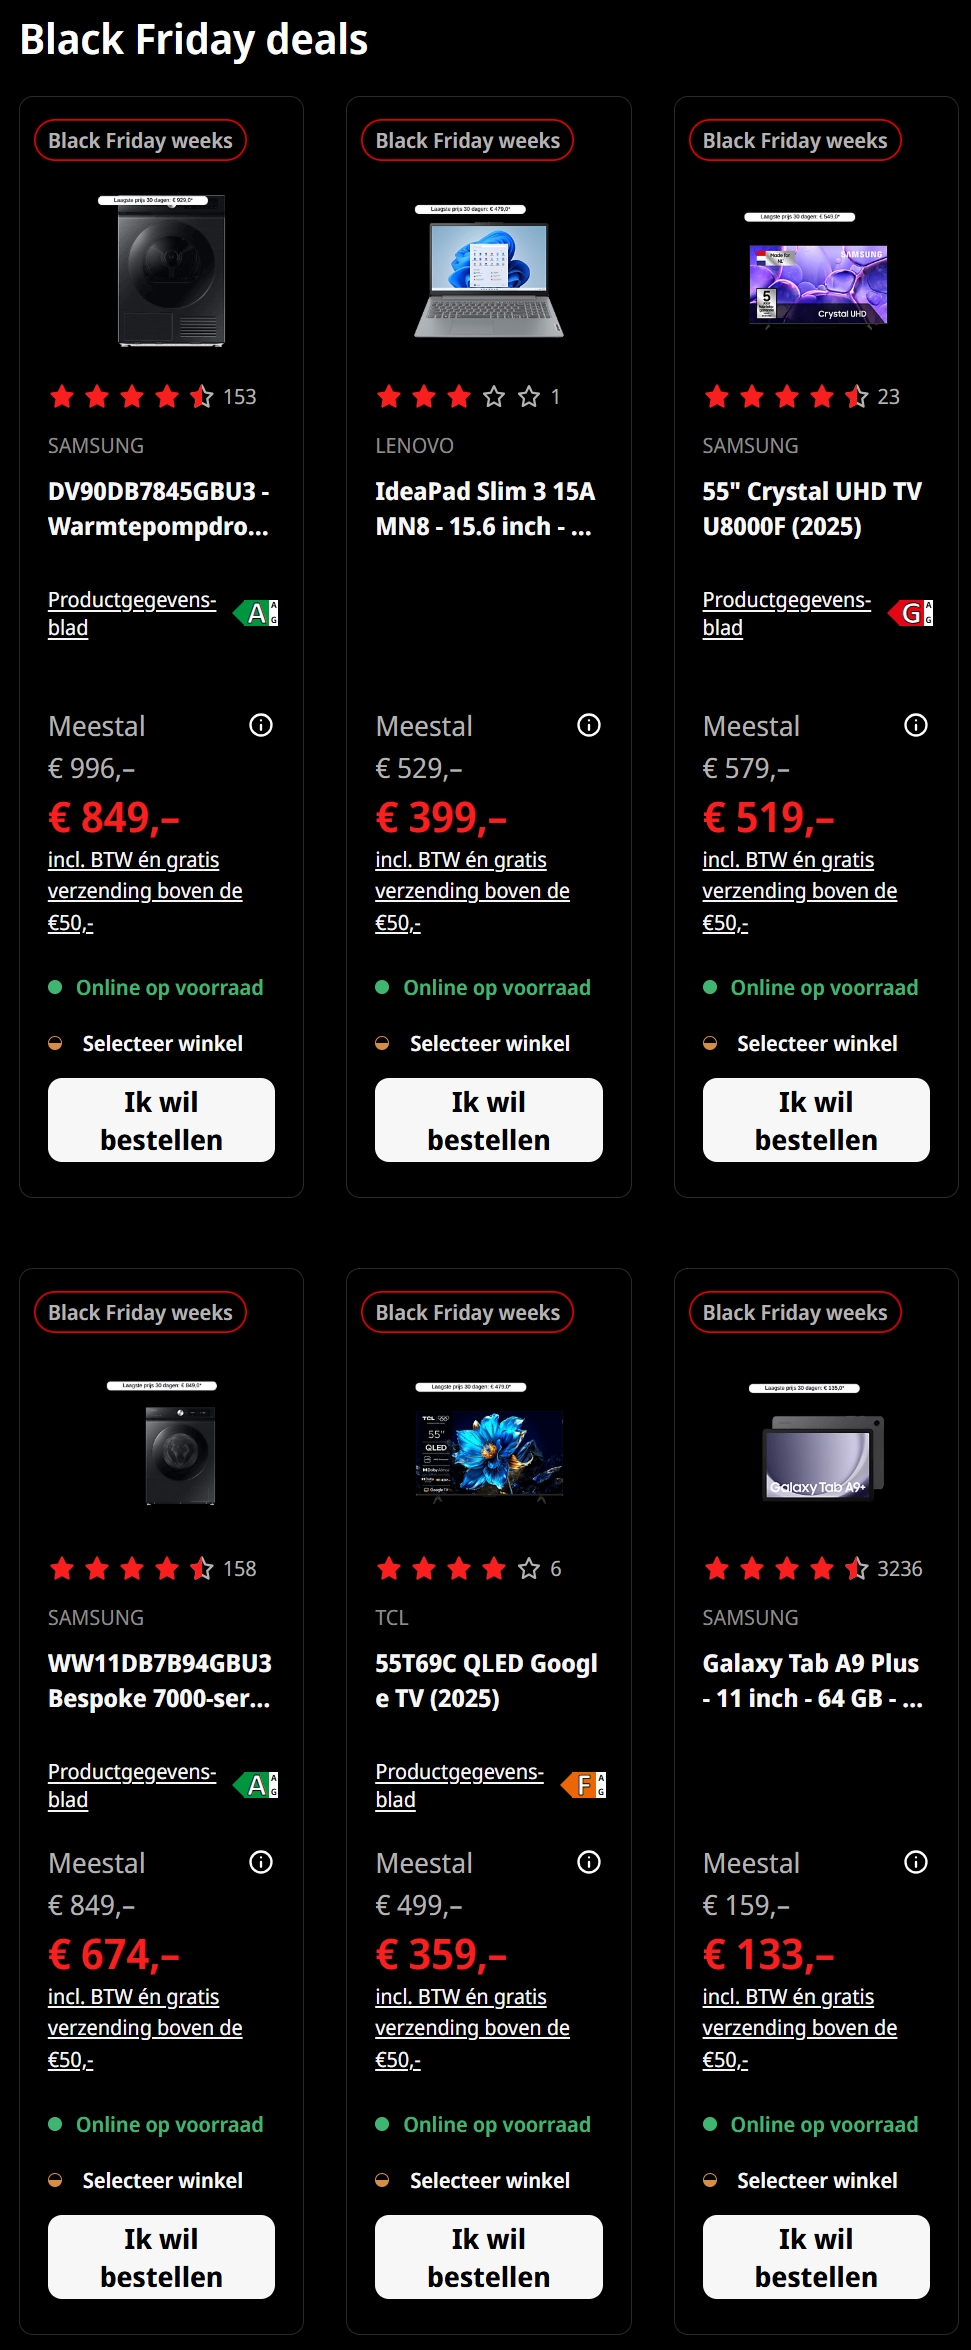971x2350 pixels.
Task: Open 55T69C QLED Google TV product title
Action: pyautogui.click(x=486, y=1680)
